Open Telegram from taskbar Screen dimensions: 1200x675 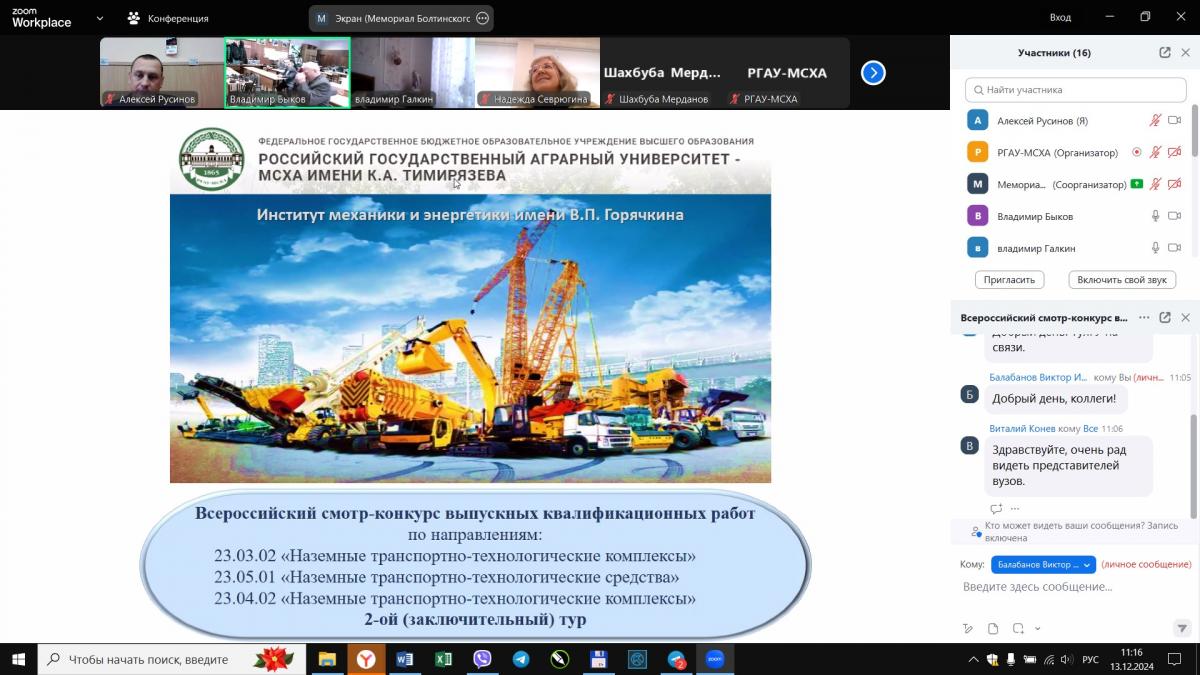pos(521,660)
